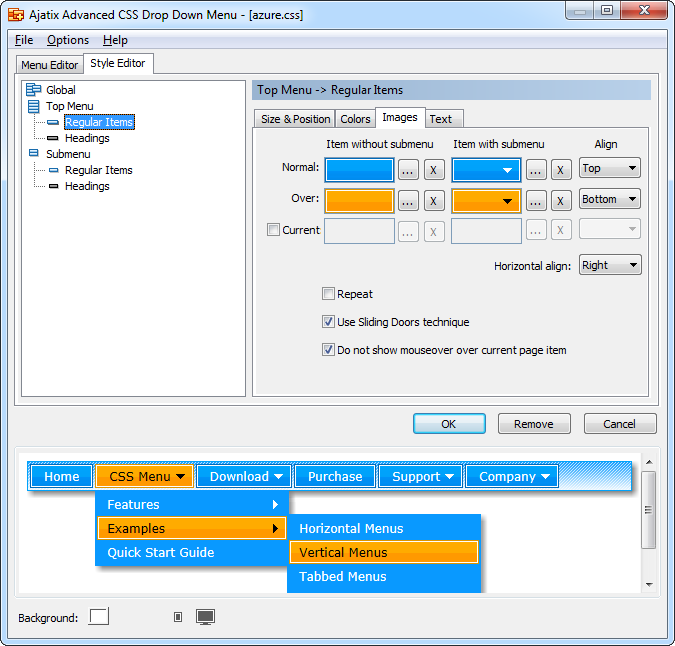Click Purchase in the menu preview
Image resolution: width=675 pixels, height=646 pixels.
(x=335, y=476)
